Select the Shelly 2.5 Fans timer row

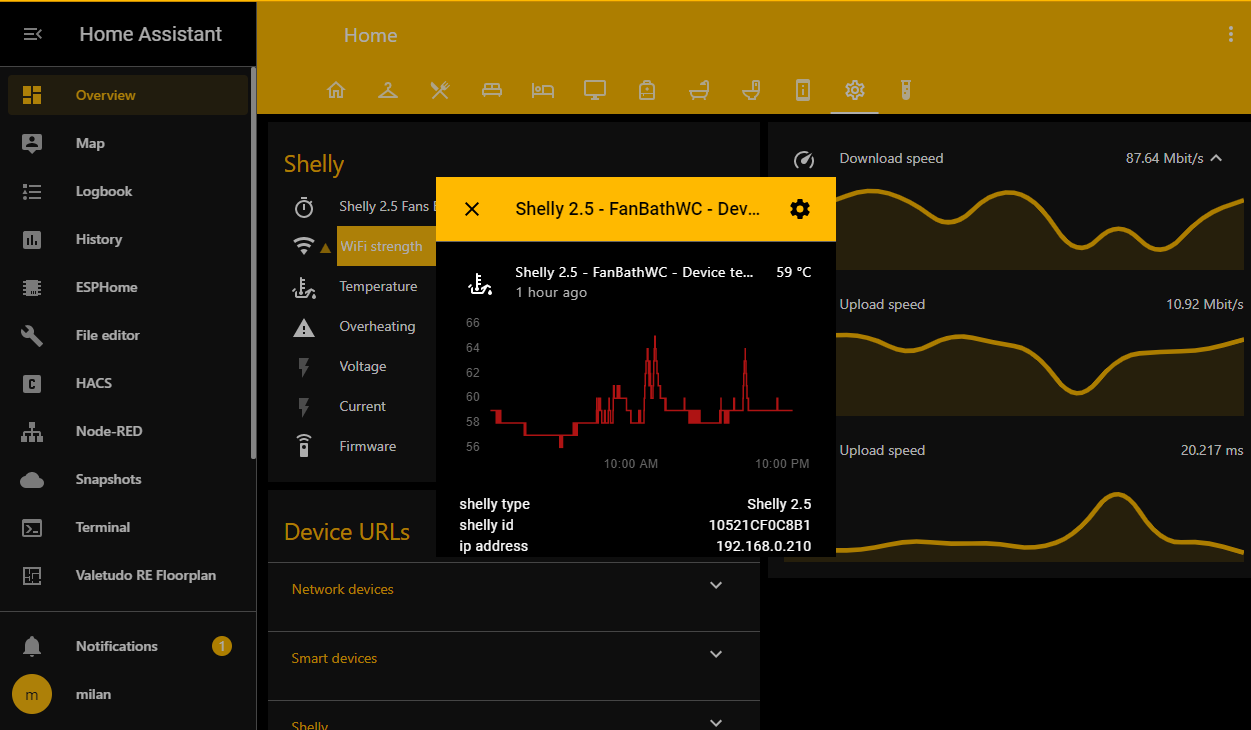point(360,207)
